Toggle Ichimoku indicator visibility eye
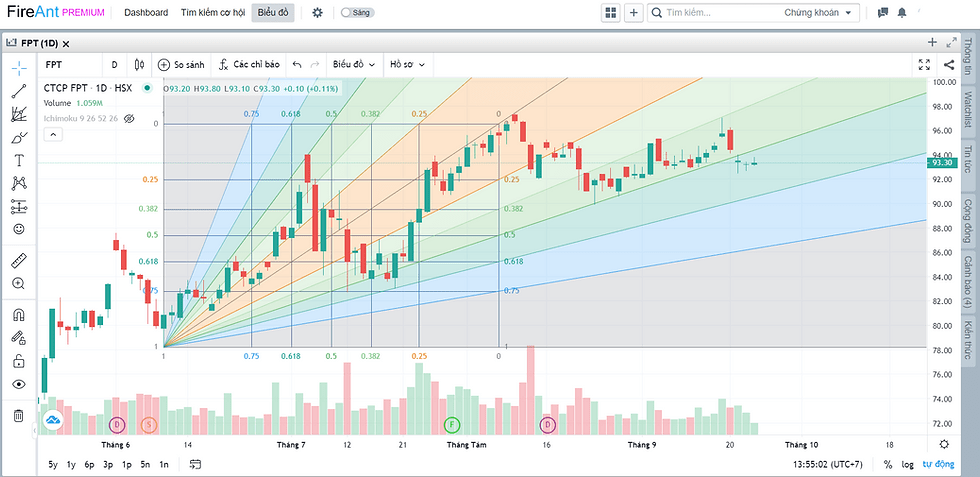 pyautogui.click(x=129, y=118)
